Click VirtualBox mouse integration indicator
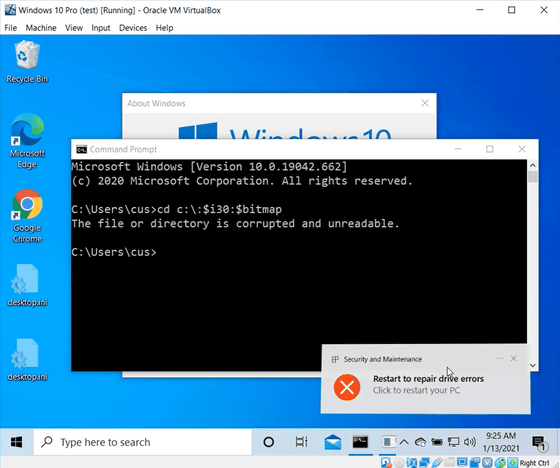Viewport: 560px width, 468px height. [x=500, y=463]
